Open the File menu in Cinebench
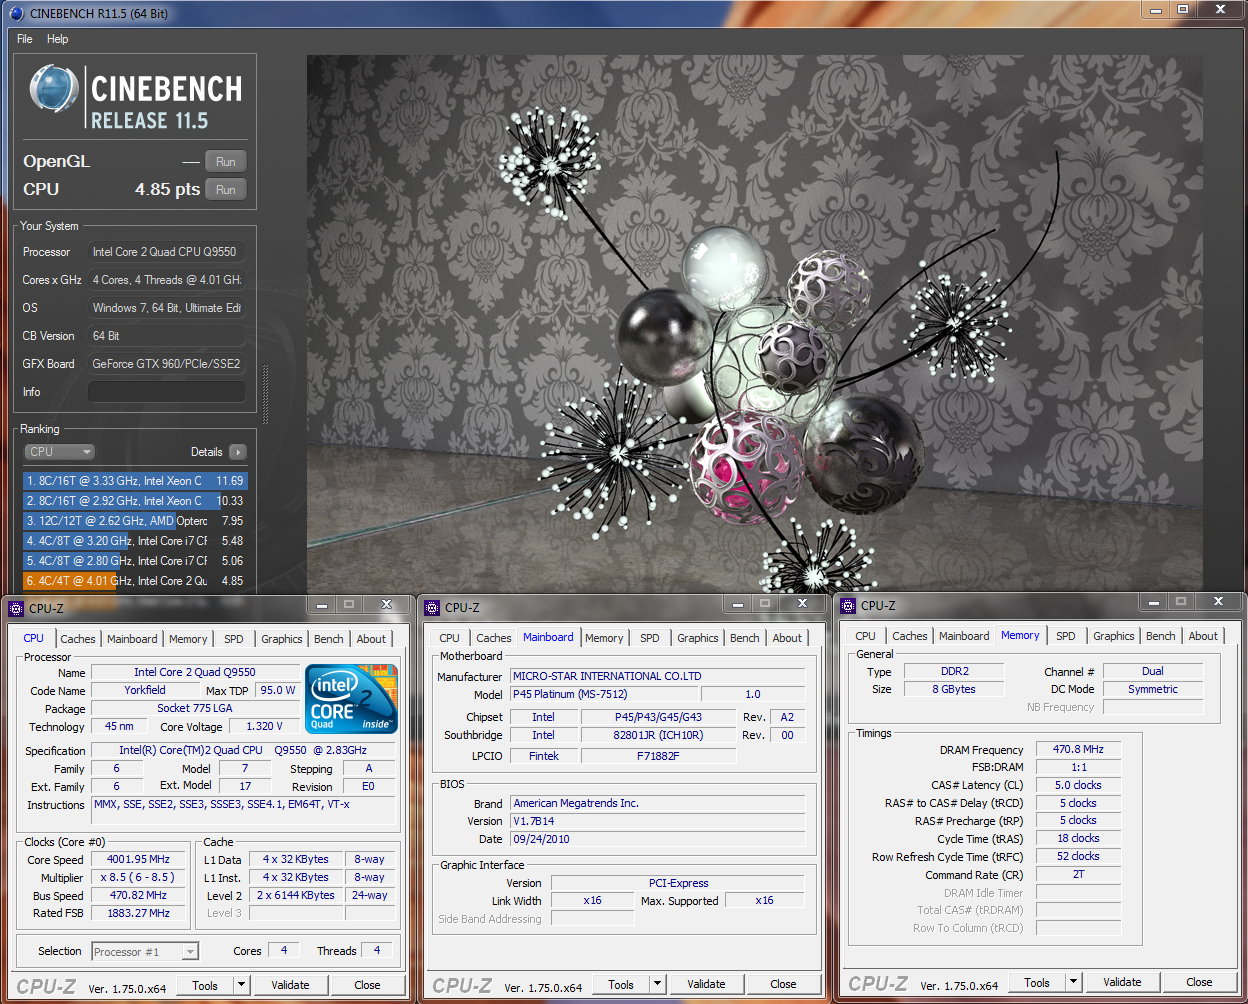The image size is (1248, 1004). tap(25, 39)
